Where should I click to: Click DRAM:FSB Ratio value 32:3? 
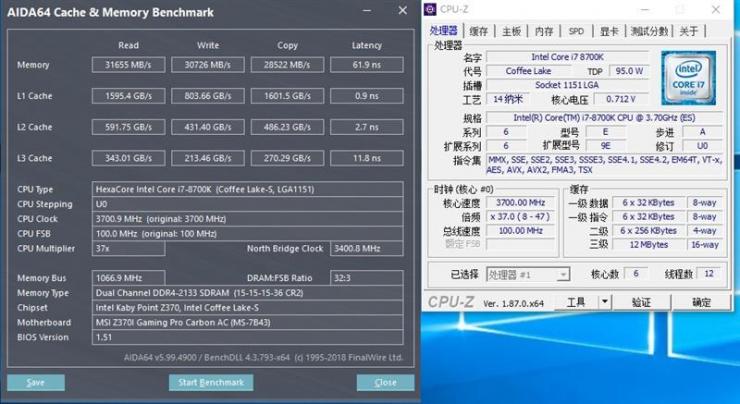[x=367, y=278]
